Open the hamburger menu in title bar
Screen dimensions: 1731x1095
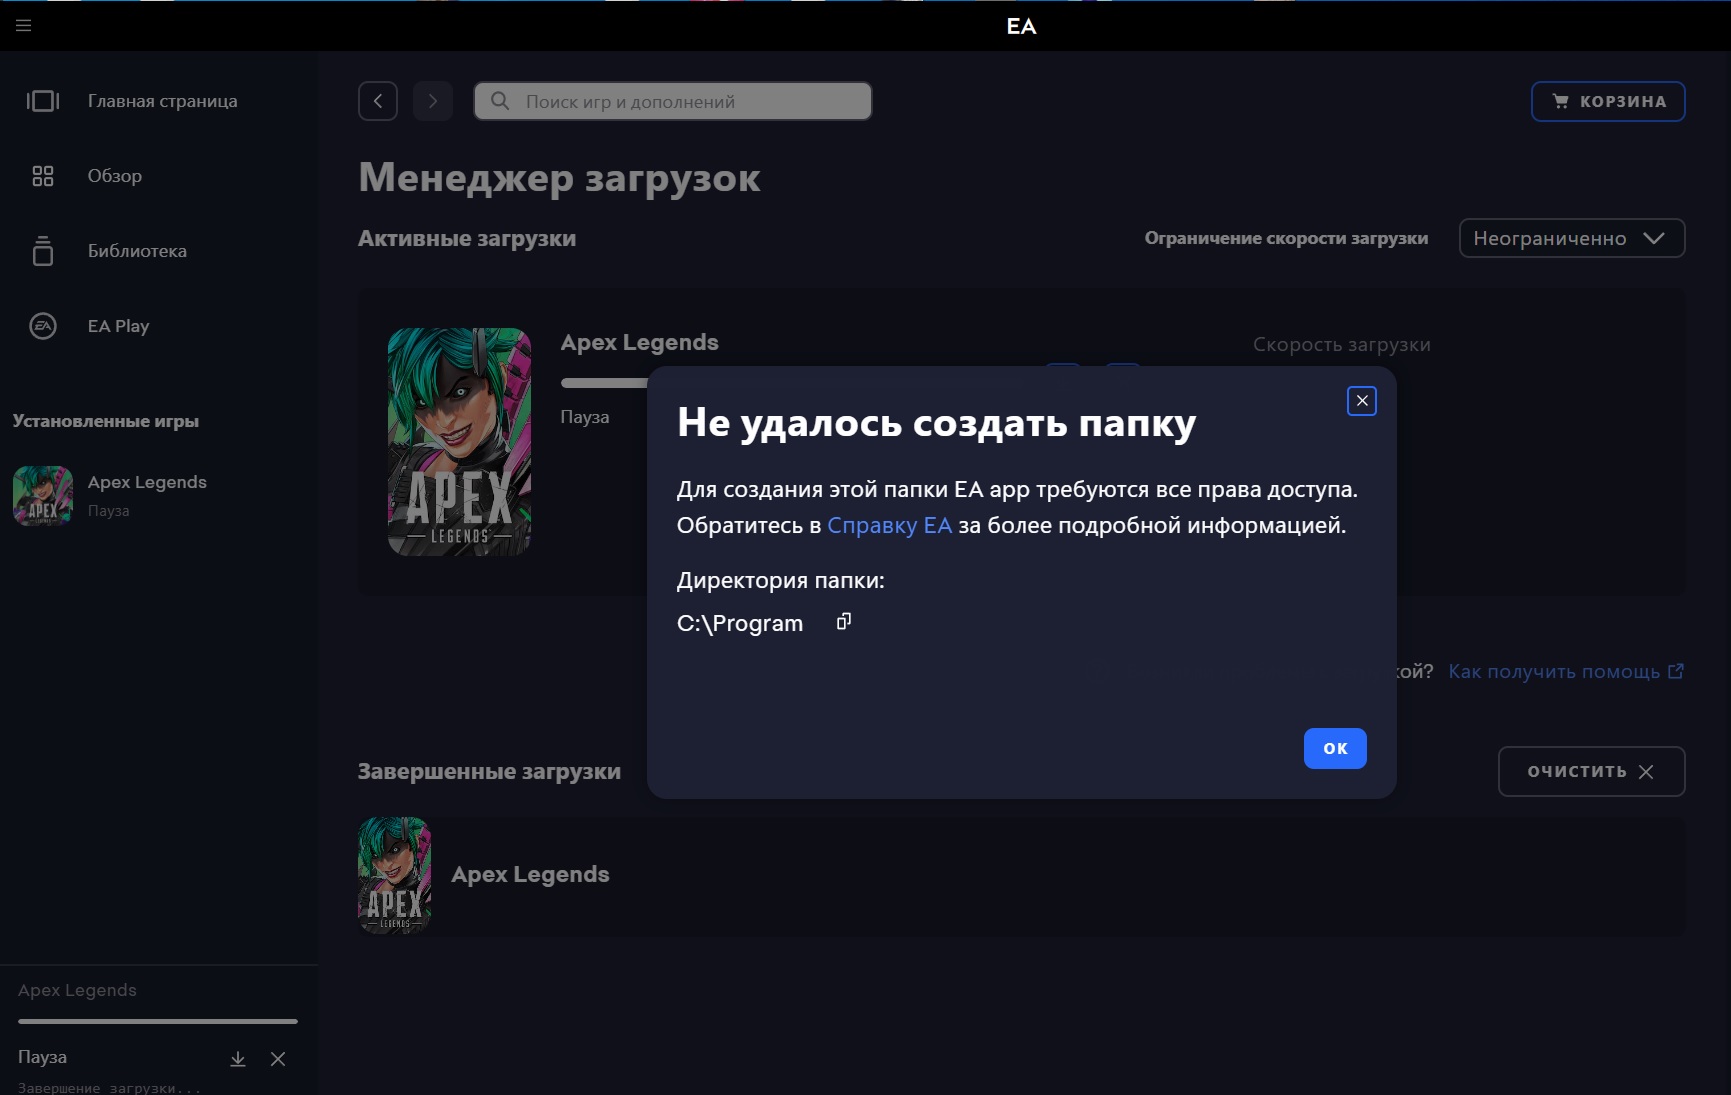click(x=24, y=25)
